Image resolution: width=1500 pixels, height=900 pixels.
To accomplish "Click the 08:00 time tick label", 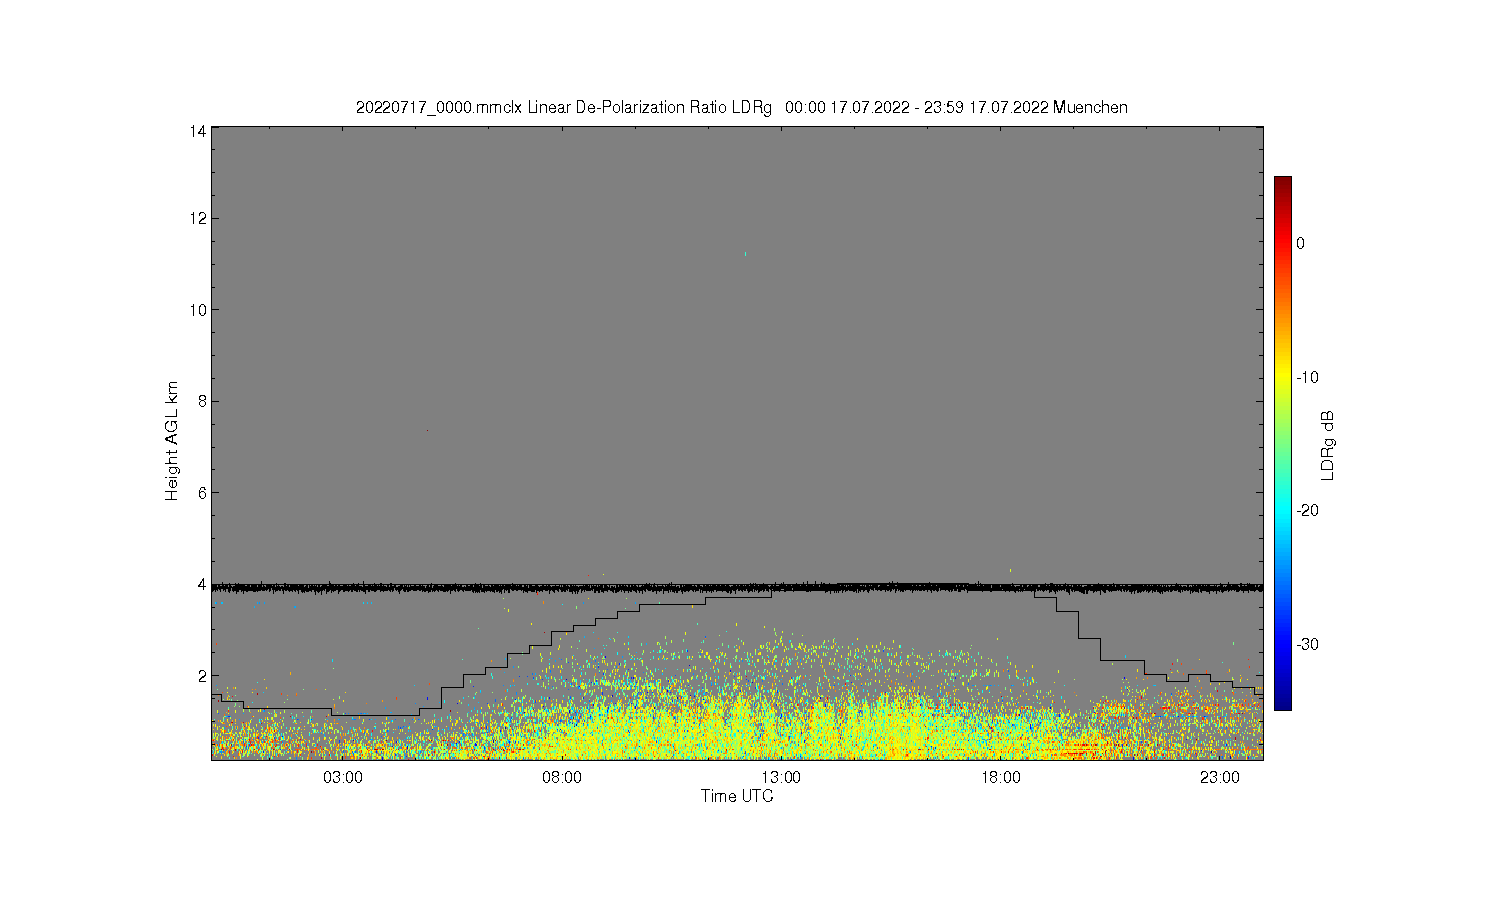I will coord(562,777).
